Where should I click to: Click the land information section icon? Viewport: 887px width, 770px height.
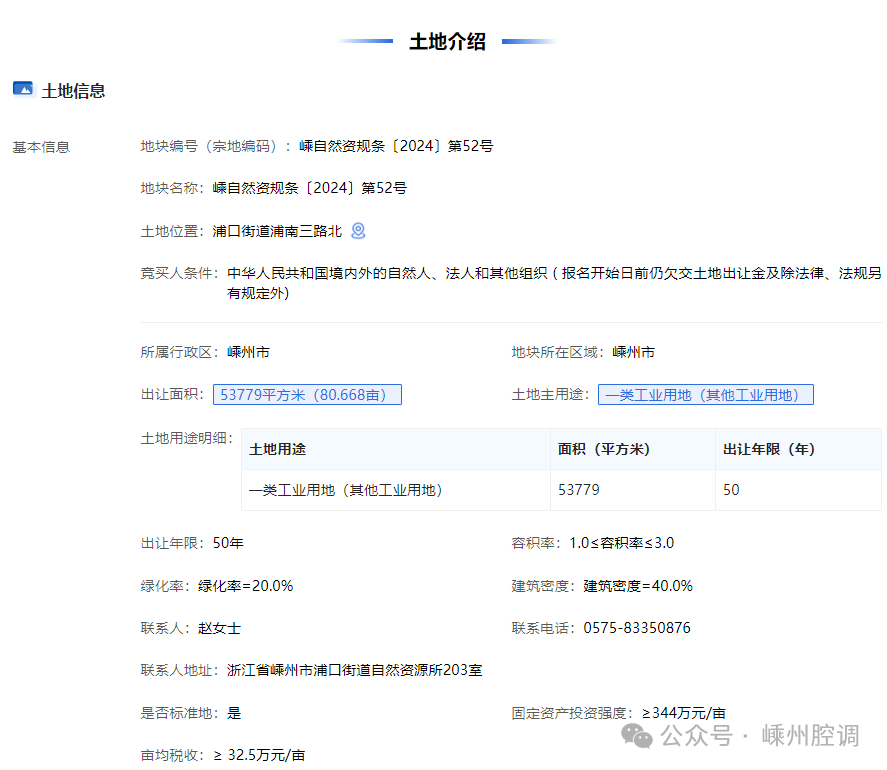pos(23,89)
